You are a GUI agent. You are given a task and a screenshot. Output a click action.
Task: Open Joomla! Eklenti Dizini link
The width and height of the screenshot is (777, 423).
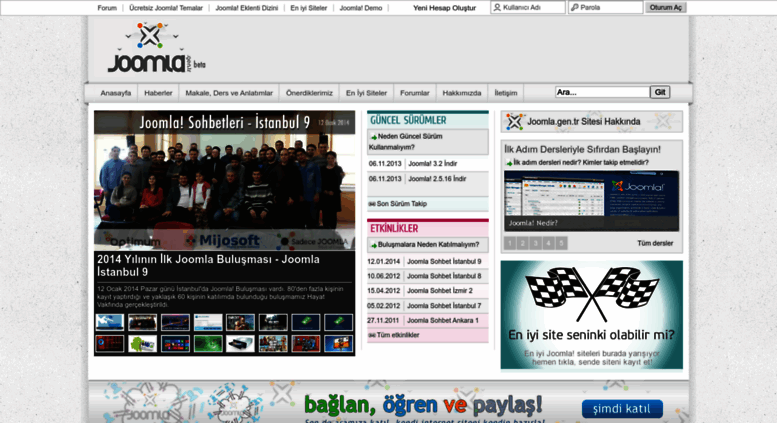pyautogui.click(x=247, y=8)
